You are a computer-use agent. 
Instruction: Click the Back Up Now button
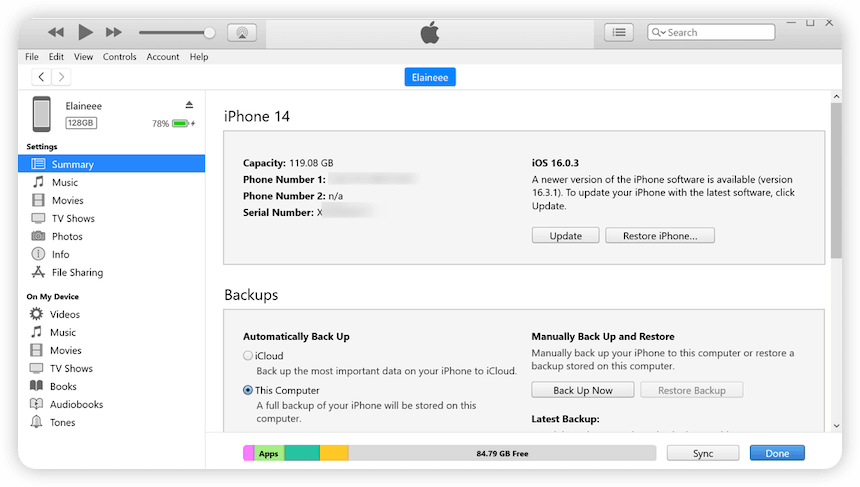coord(583,390)
